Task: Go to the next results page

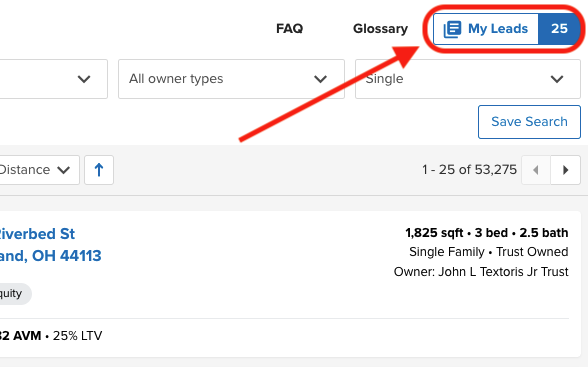Action: (x=566, y=170)
